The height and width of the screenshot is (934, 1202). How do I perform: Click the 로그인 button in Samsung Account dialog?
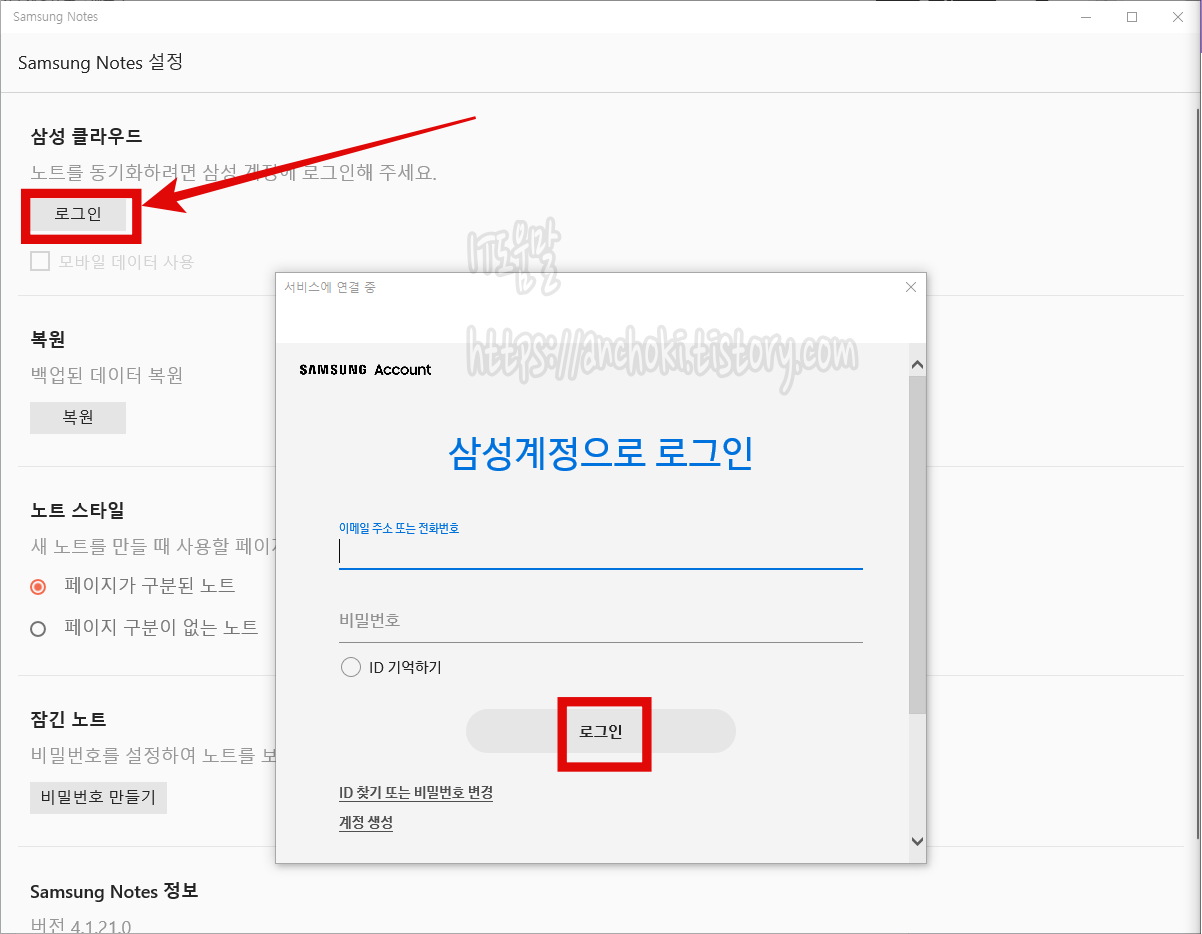(601, 731)
